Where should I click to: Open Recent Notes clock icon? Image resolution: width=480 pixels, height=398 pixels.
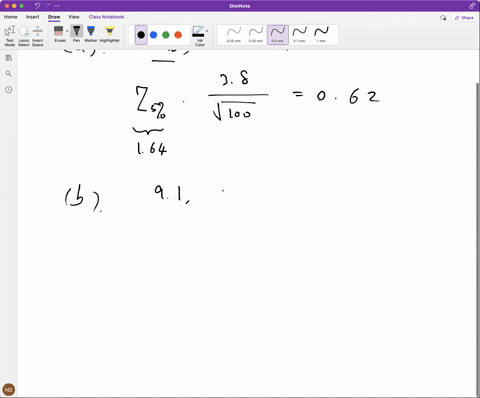pos(9,90)
